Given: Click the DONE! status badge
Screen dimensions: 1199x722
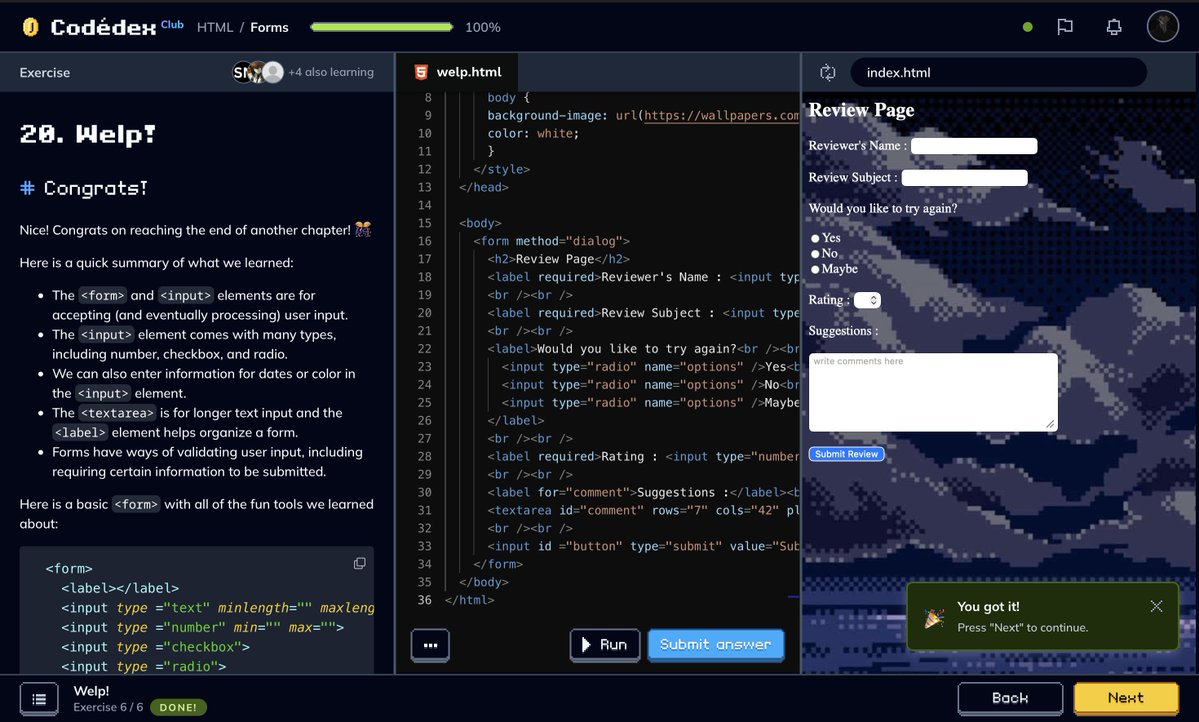Looking at the screenshot, I should [178, 707].
